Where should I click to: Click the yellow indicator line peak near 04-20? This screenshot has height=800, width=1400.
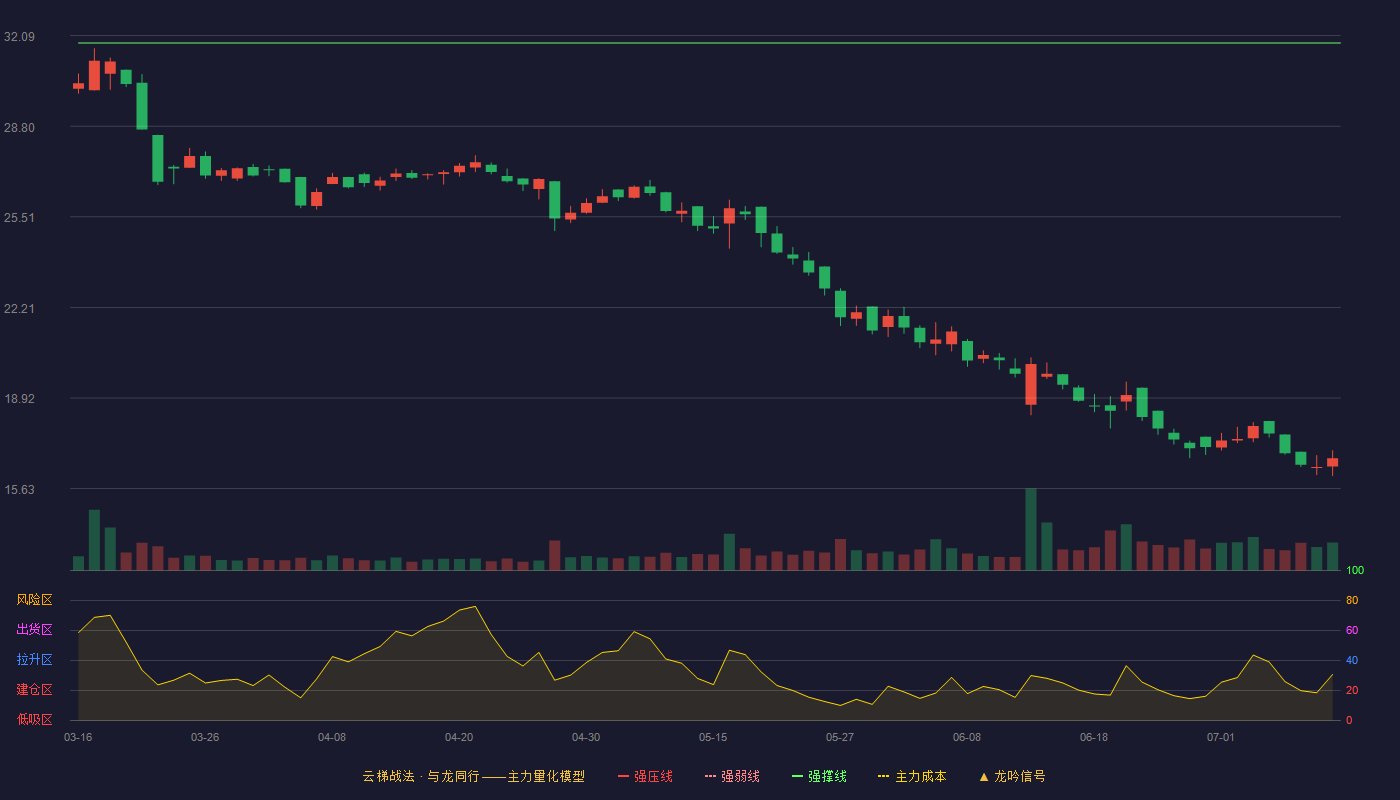[475, 606]
